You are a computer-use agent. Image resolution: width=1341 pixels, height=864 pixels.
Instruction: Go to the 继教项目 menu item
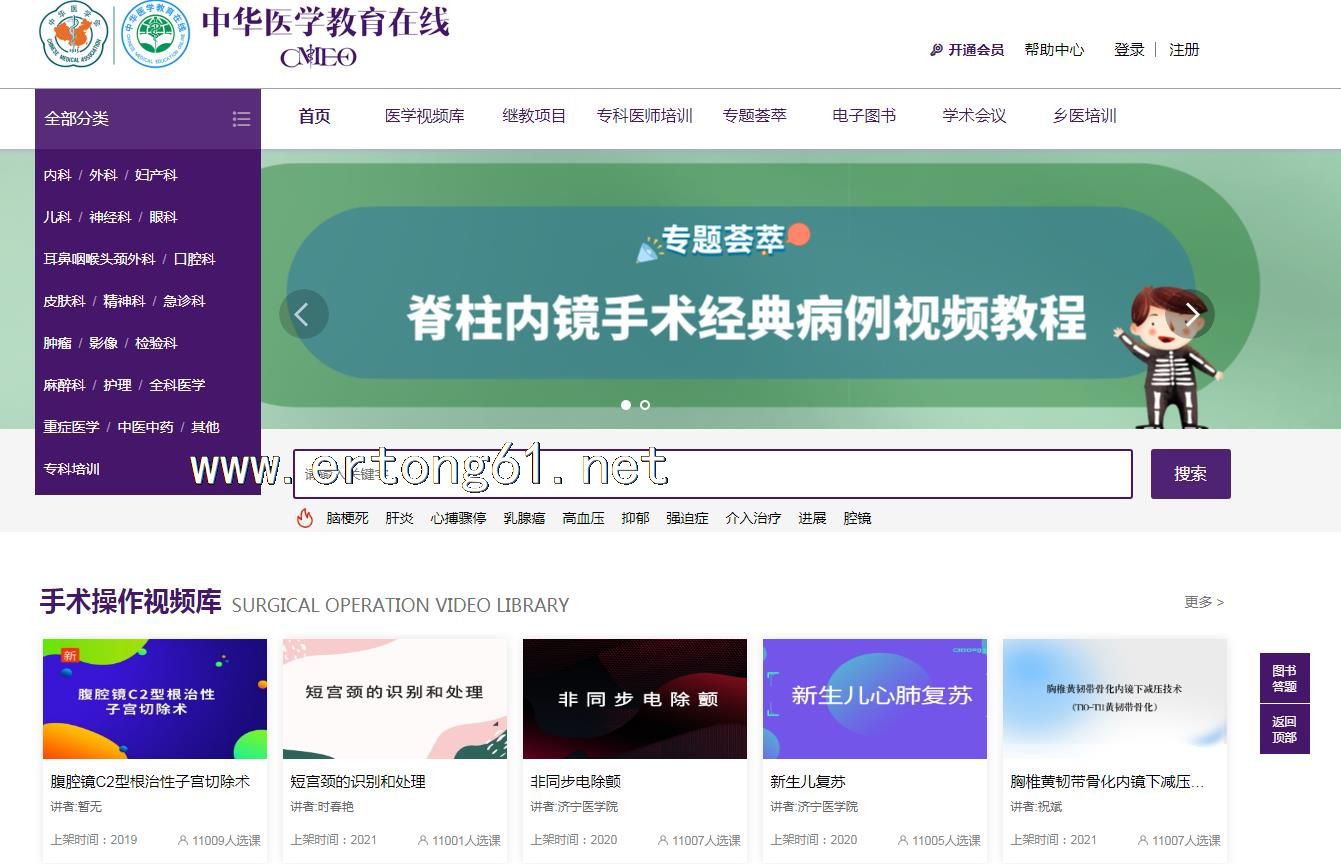[x=534, y=116]
